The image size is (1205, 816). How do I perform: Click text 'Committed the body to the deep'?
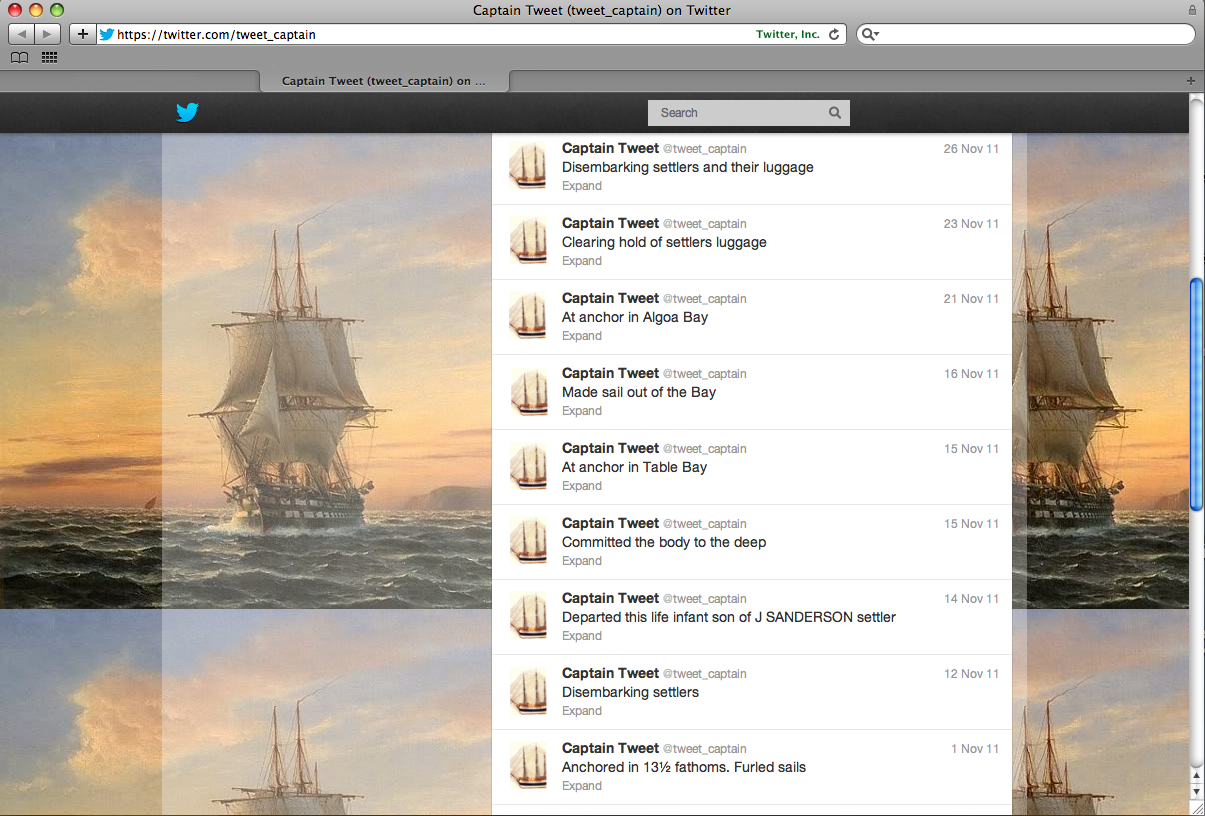coord(664,542)
